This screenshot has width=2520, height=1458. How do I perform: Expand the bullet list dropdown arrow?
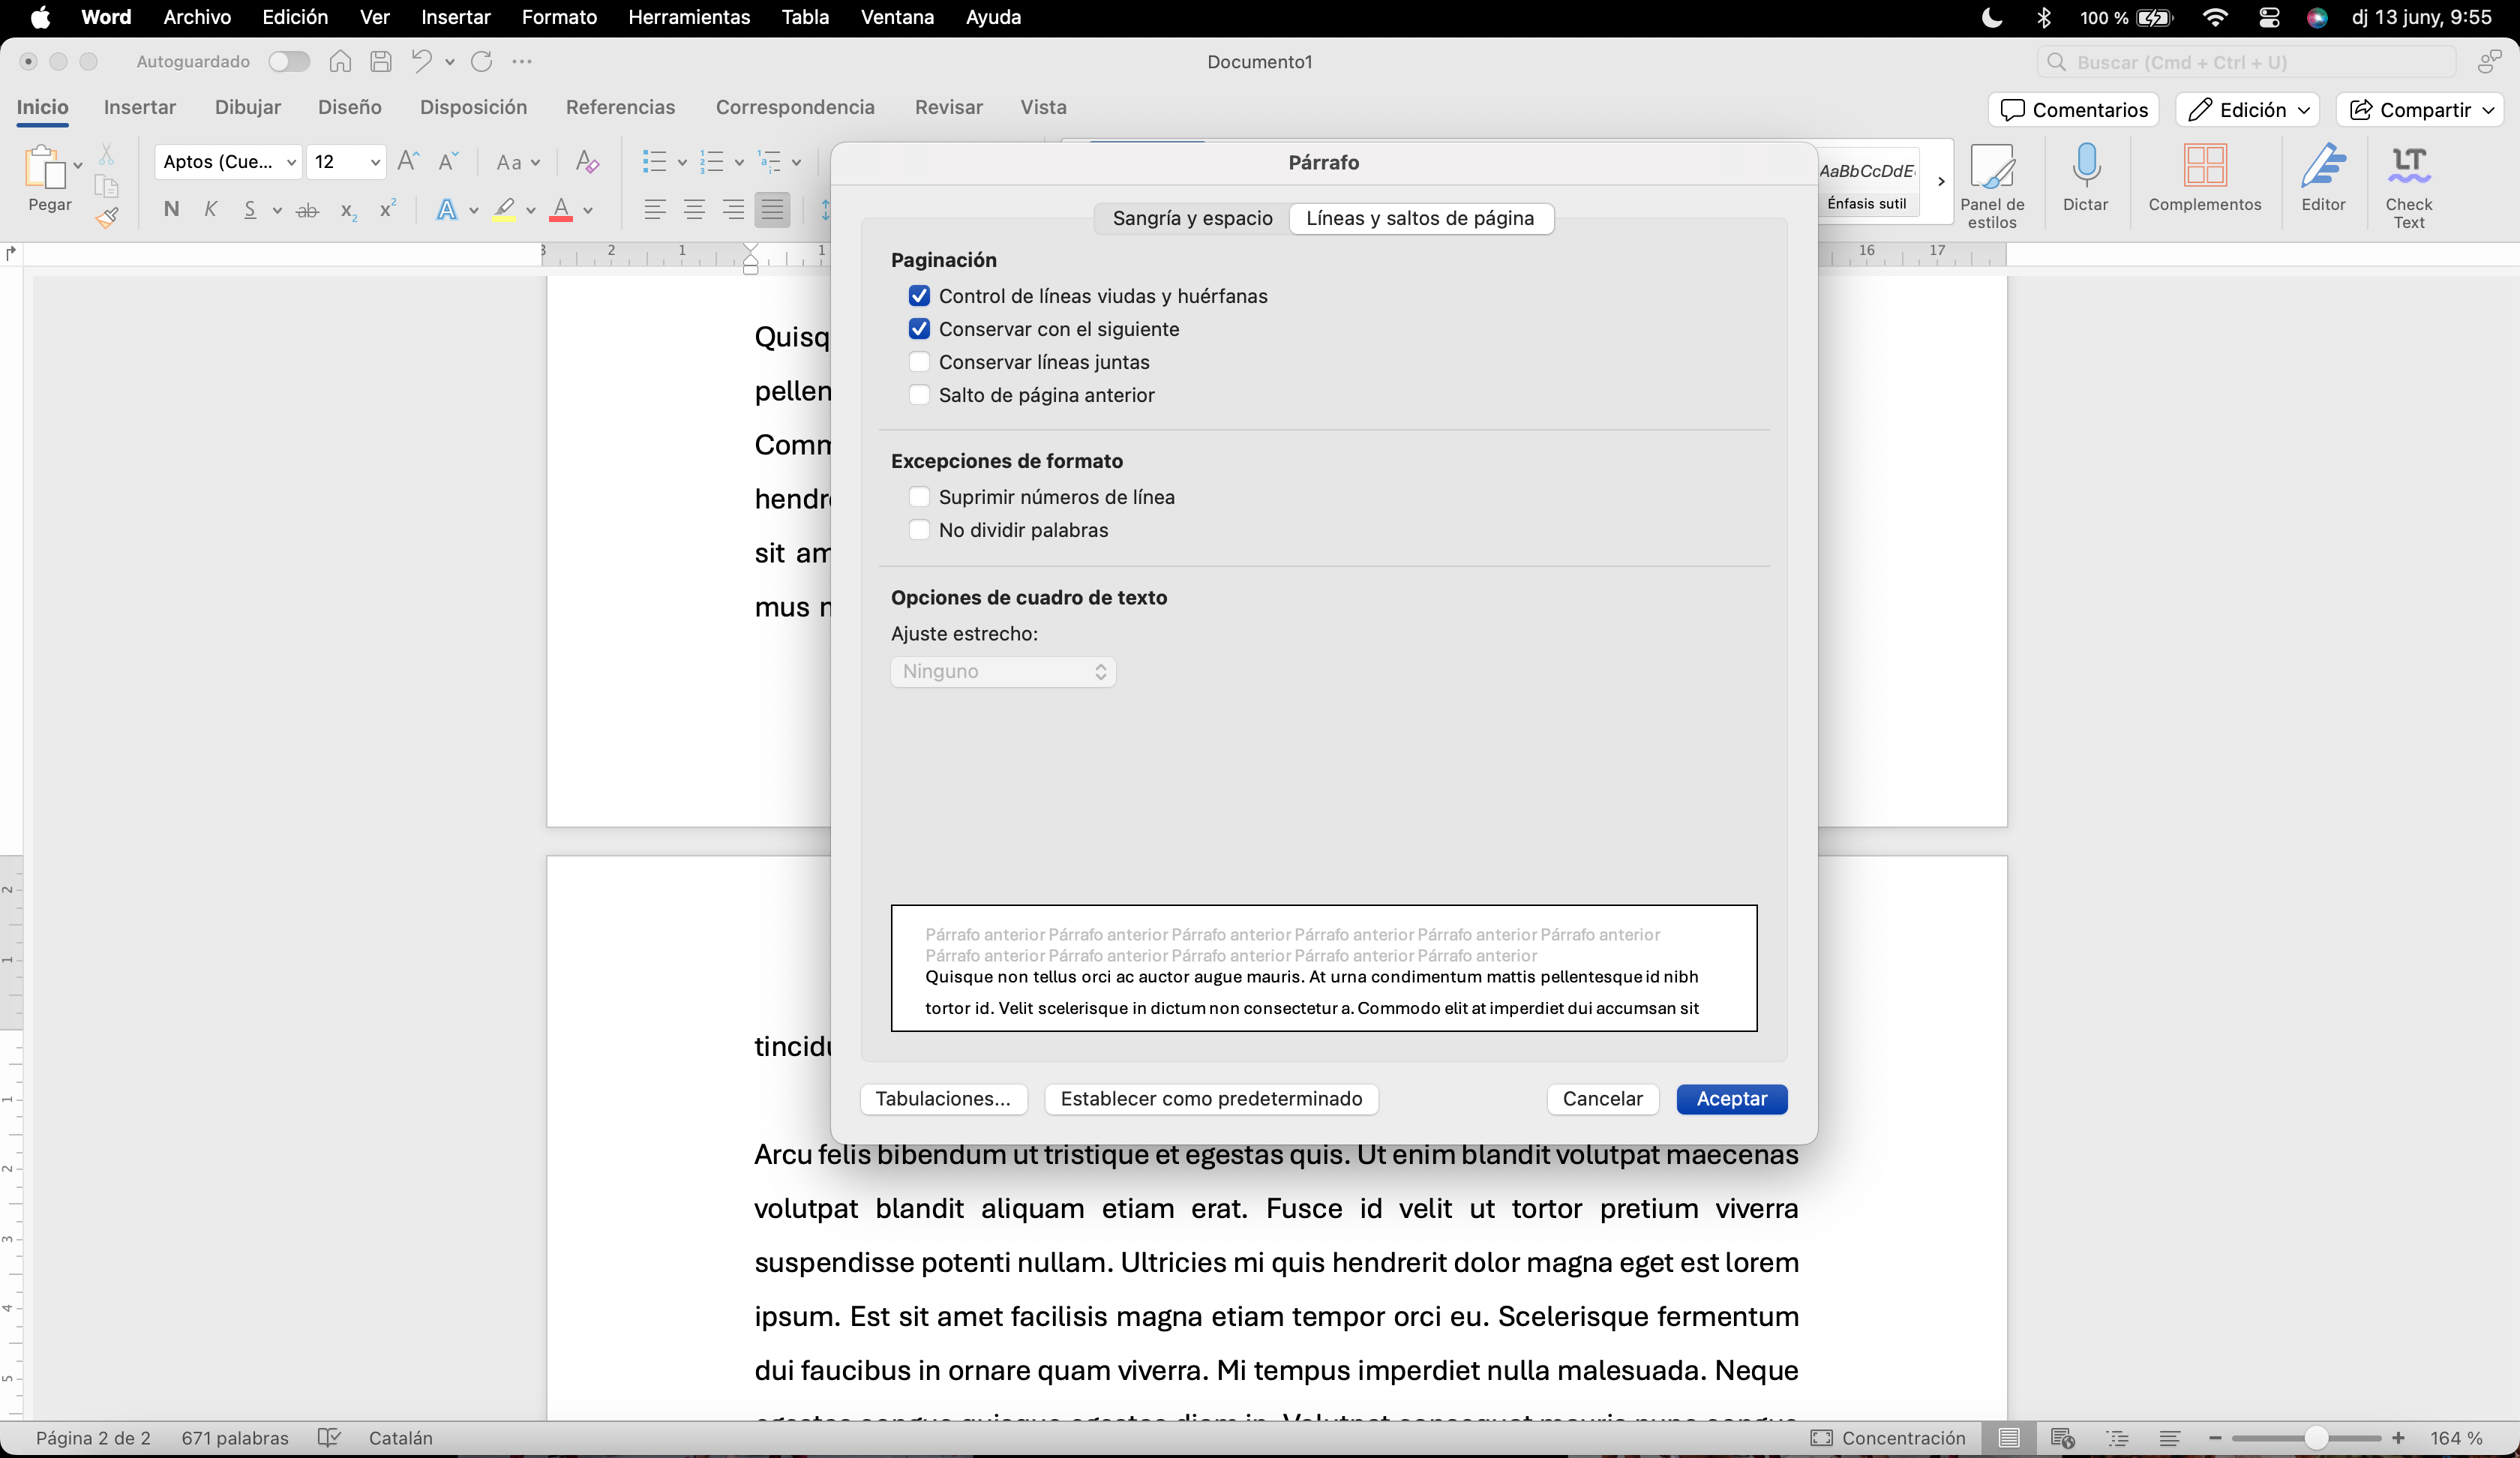(682, 162)
